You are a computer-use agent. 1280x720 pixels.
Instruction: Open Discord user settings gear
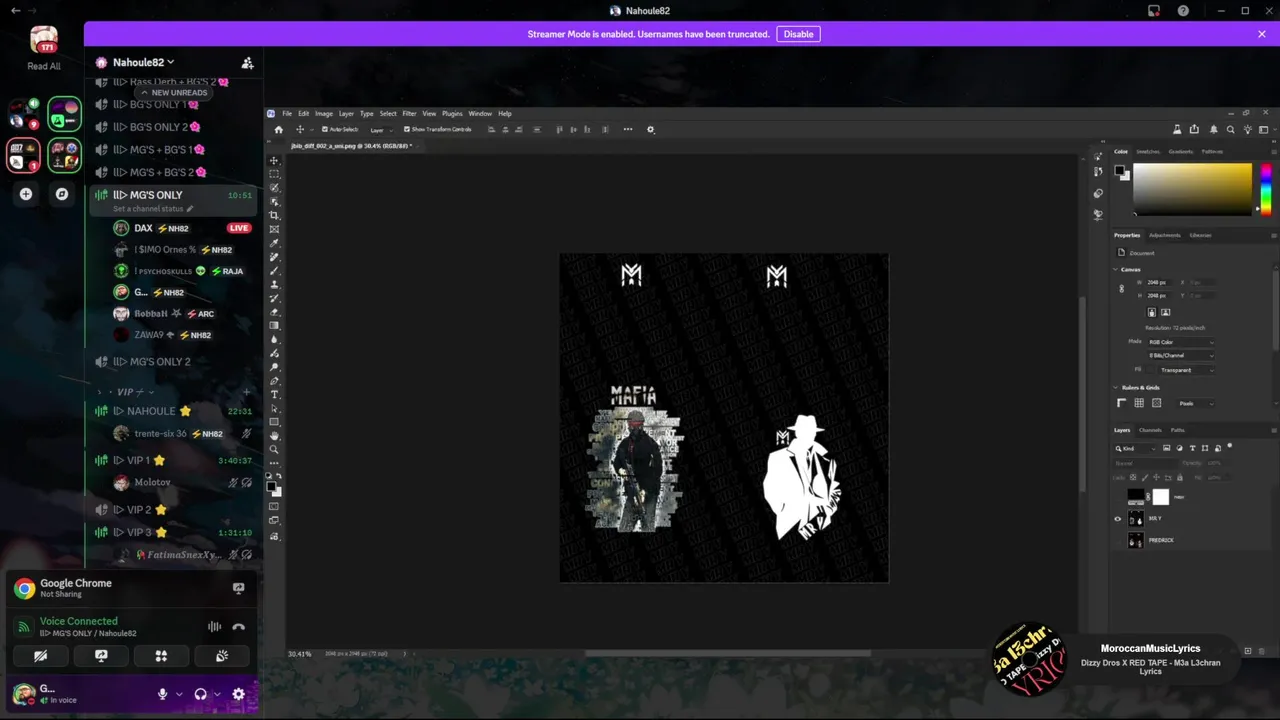(x=238, y=694)
